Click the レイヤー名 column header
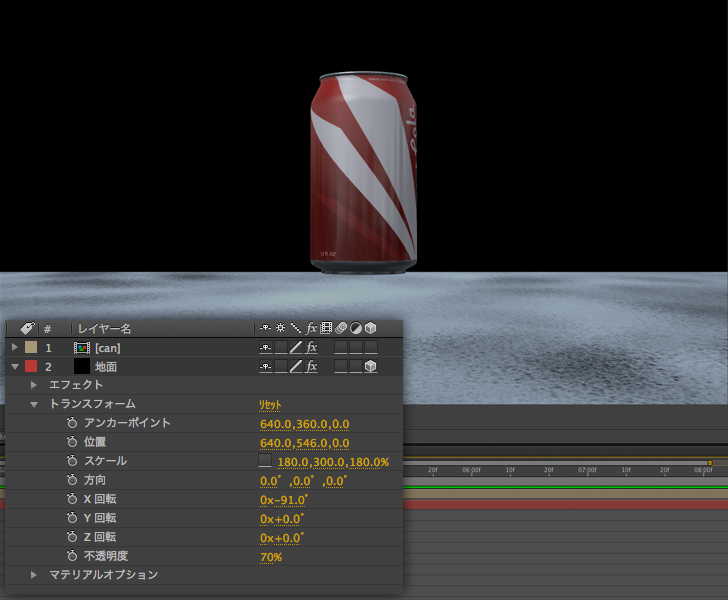This screenshot has width=728, height=600. click(x=105, y=328)
